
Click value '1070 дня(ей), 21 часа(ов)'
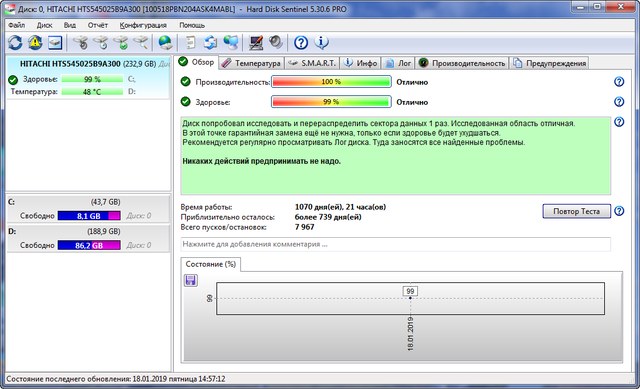point(340,207)
